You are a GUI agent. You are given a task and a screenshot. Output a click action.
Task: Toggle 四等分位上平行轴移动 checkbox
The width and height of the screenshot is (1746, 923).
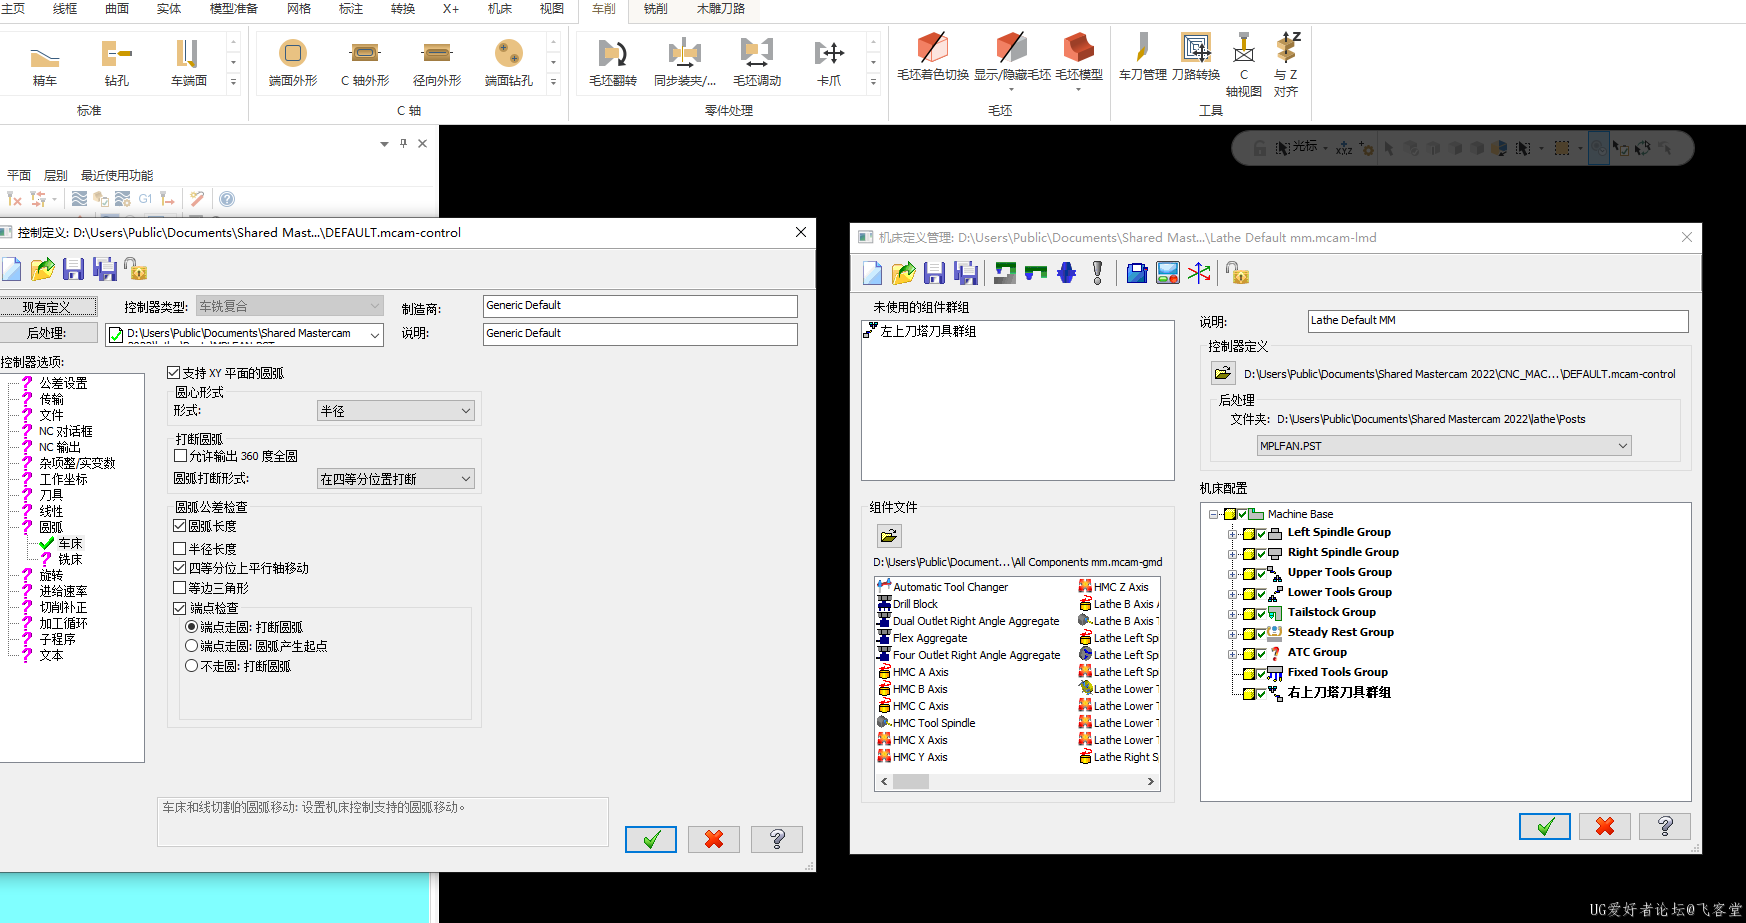pyautogui.click(x=180, y=568)
